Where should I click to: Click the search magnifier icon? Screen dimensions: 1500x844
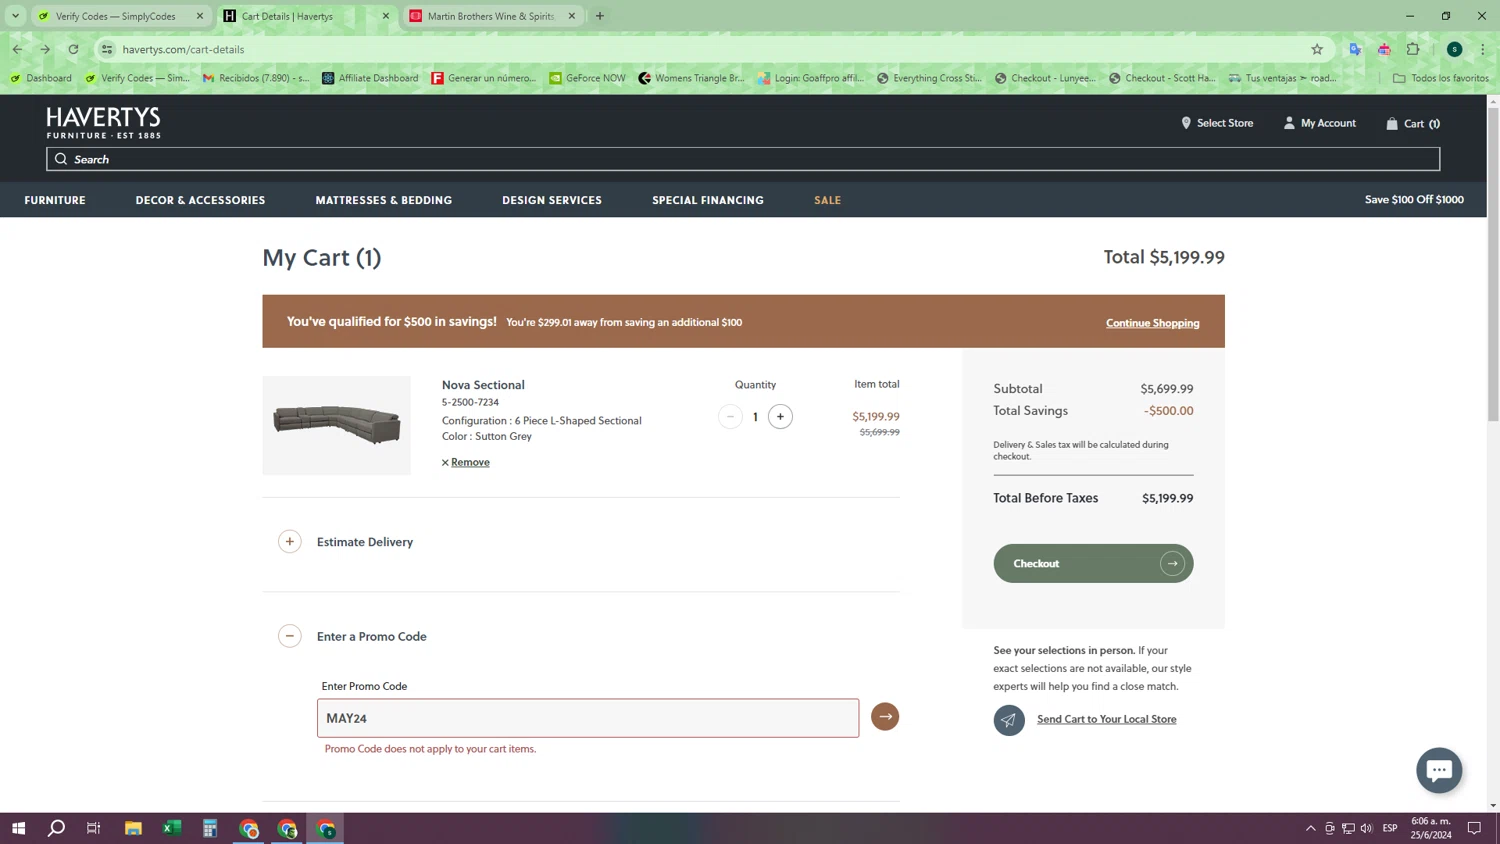[61, 159]
